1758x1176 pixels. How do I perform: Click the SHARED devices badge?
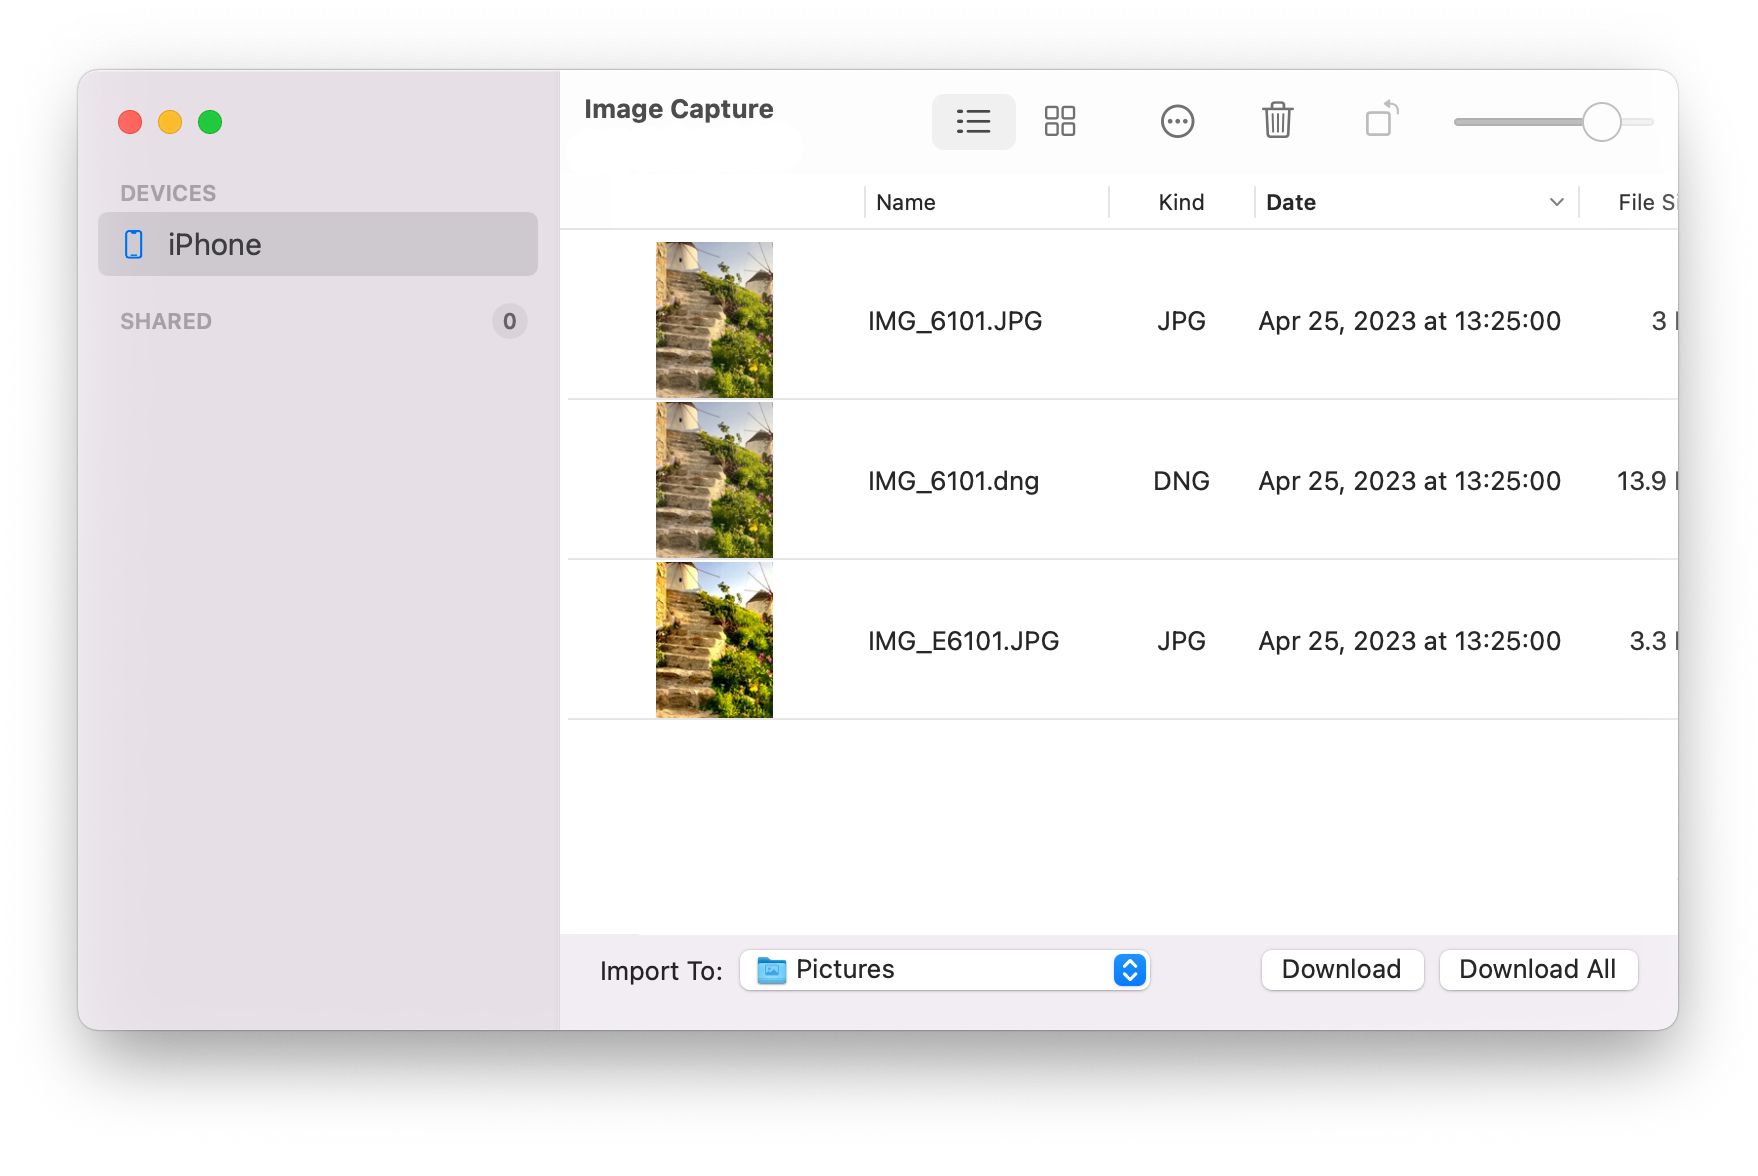point(509,321)
